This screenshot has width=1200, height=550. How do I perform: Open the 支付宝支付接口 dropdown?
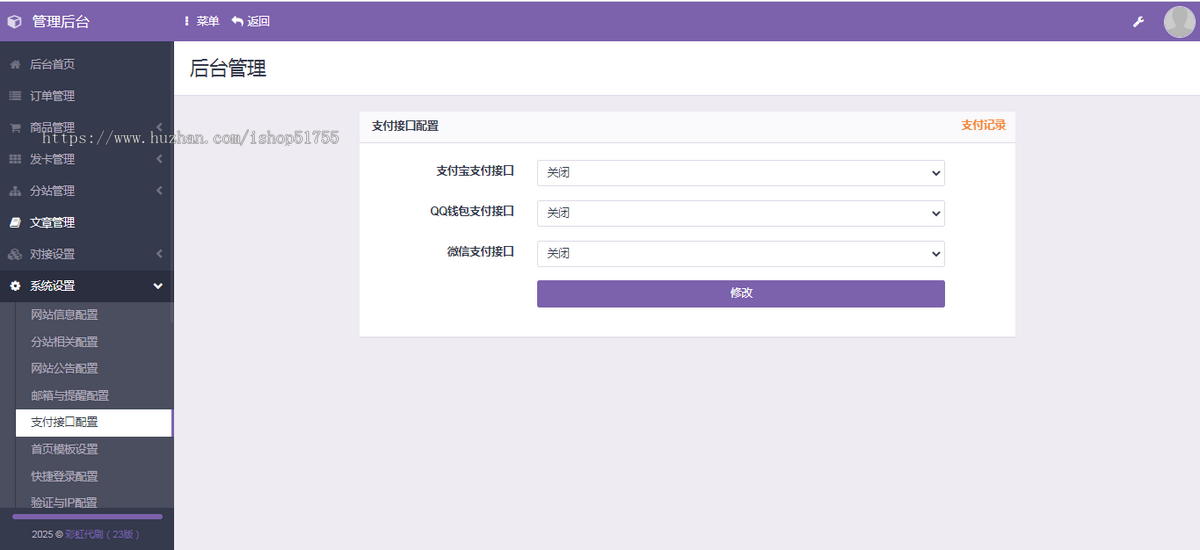click(741, 173)
